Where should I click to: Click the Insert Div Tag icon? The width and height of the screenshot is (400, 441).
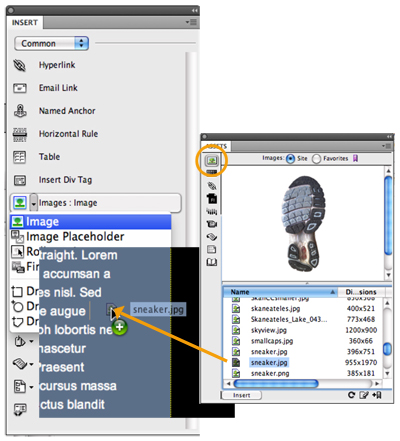20,180
